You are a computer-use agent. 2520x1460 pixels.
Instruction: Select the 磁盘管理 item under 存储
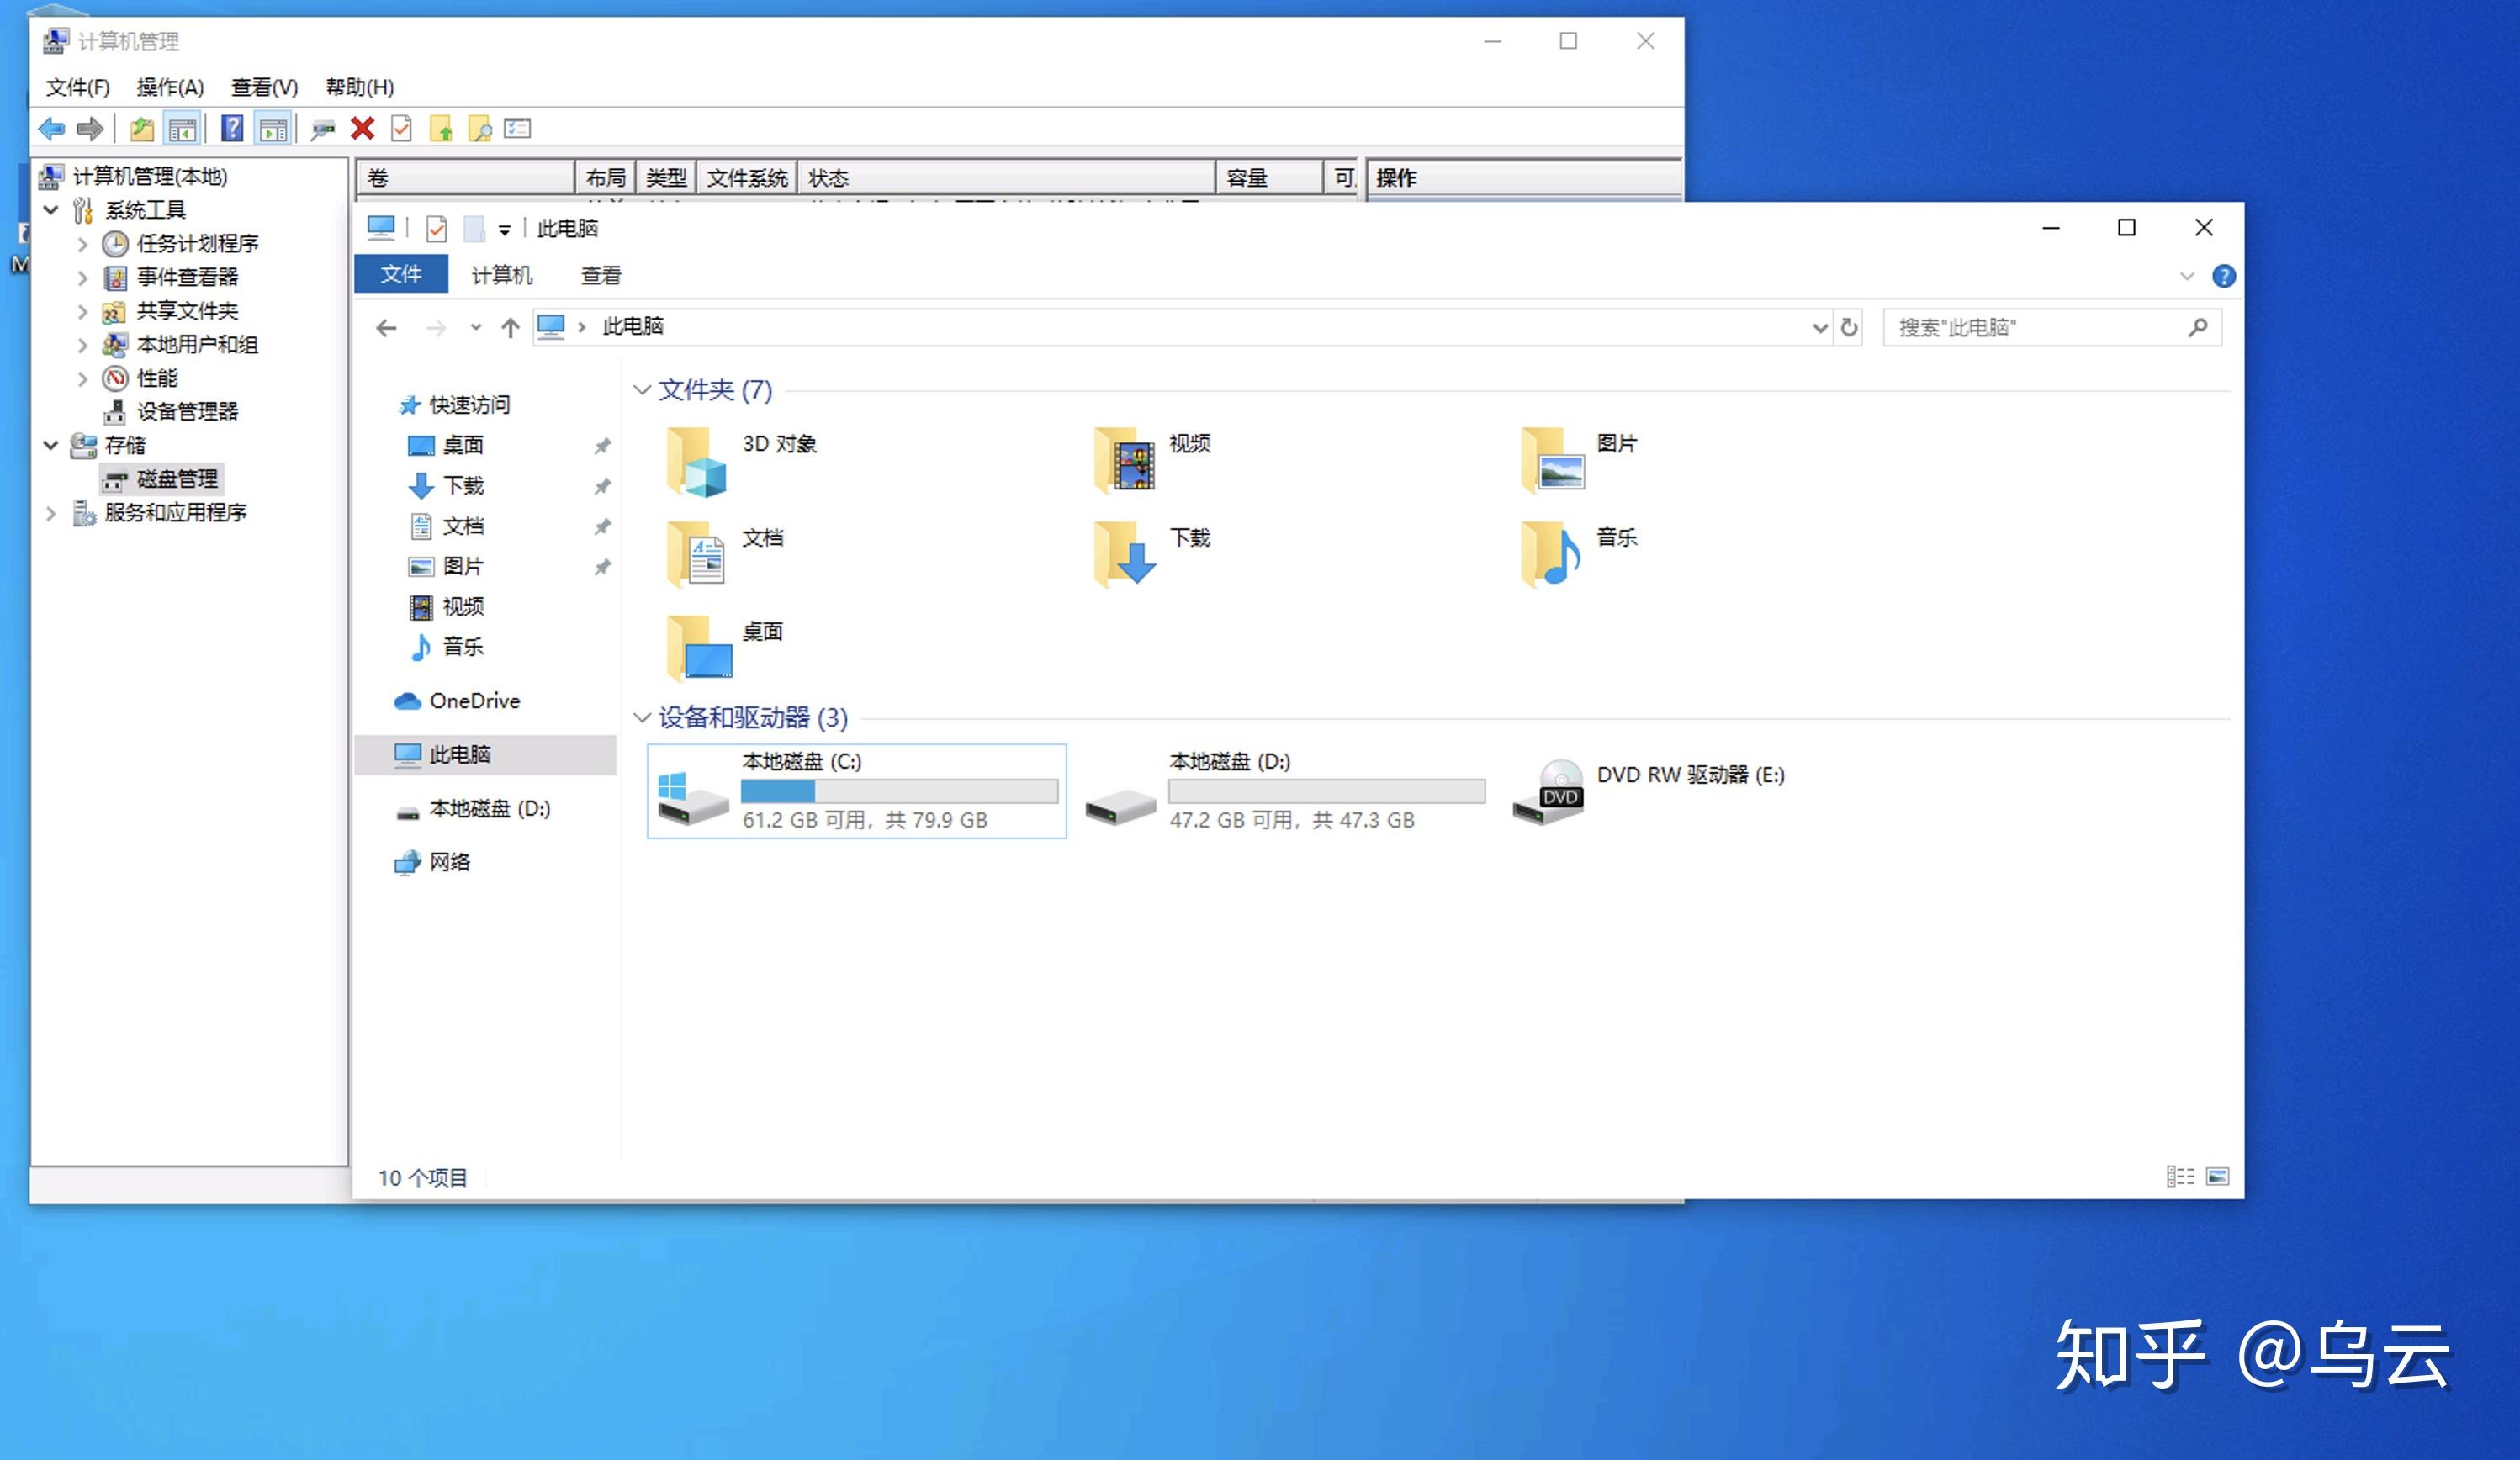(178, 479)
